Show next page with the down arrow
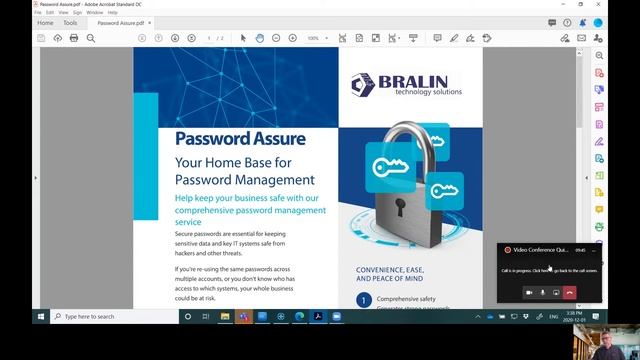The height and width of the screenshot is (360, 640). (x=175, y=38)
